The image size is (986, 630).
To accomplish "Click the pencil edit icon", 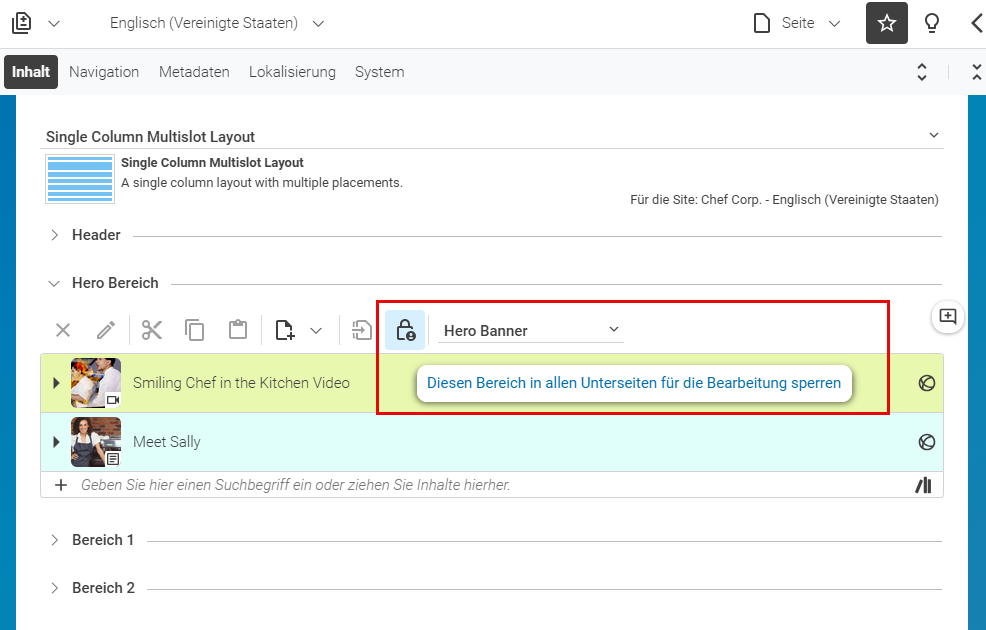I will [x=106, y=330].
